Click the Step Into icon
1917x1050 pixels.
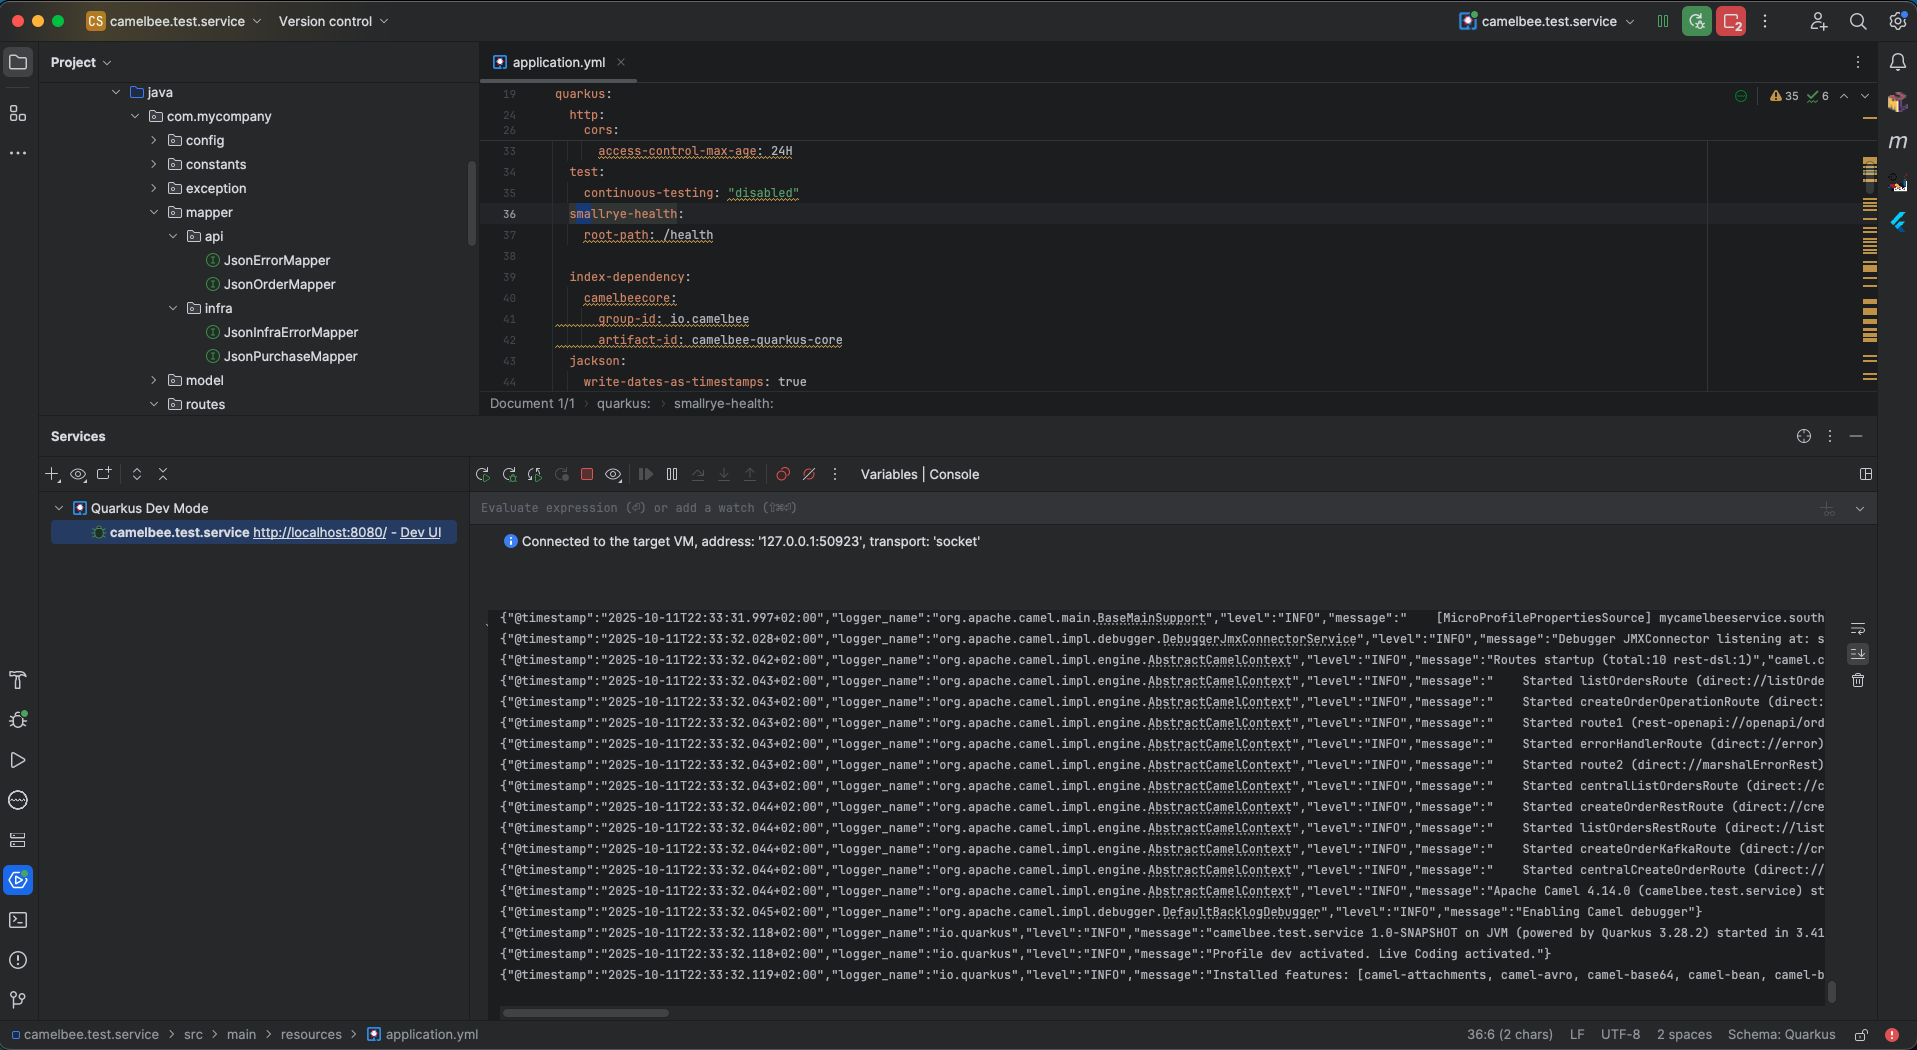point(724,474)
